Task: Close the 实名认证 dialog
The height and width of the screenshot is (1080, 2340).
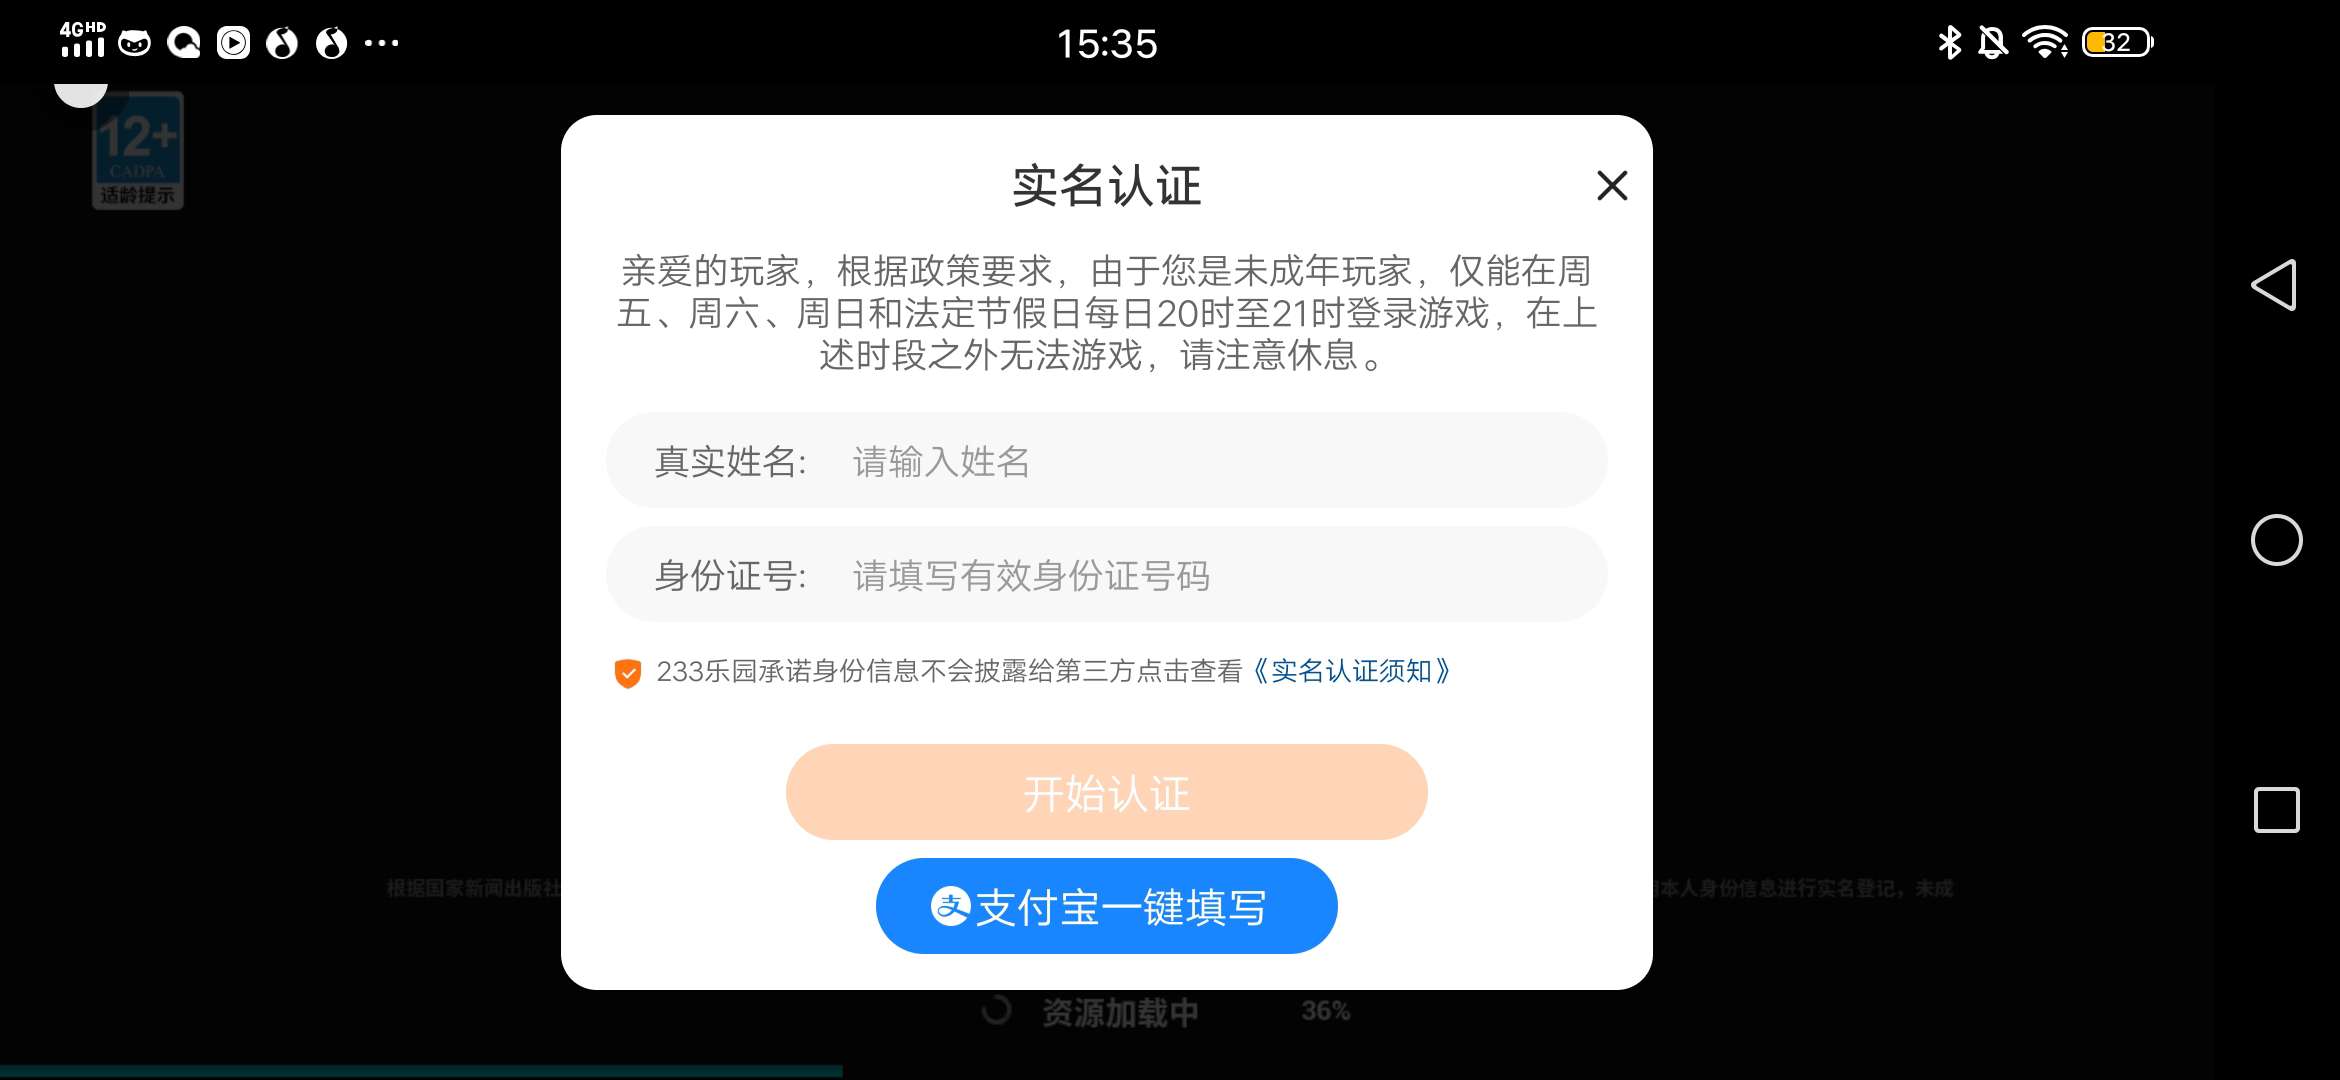Action: click(x=1612, y=185)
